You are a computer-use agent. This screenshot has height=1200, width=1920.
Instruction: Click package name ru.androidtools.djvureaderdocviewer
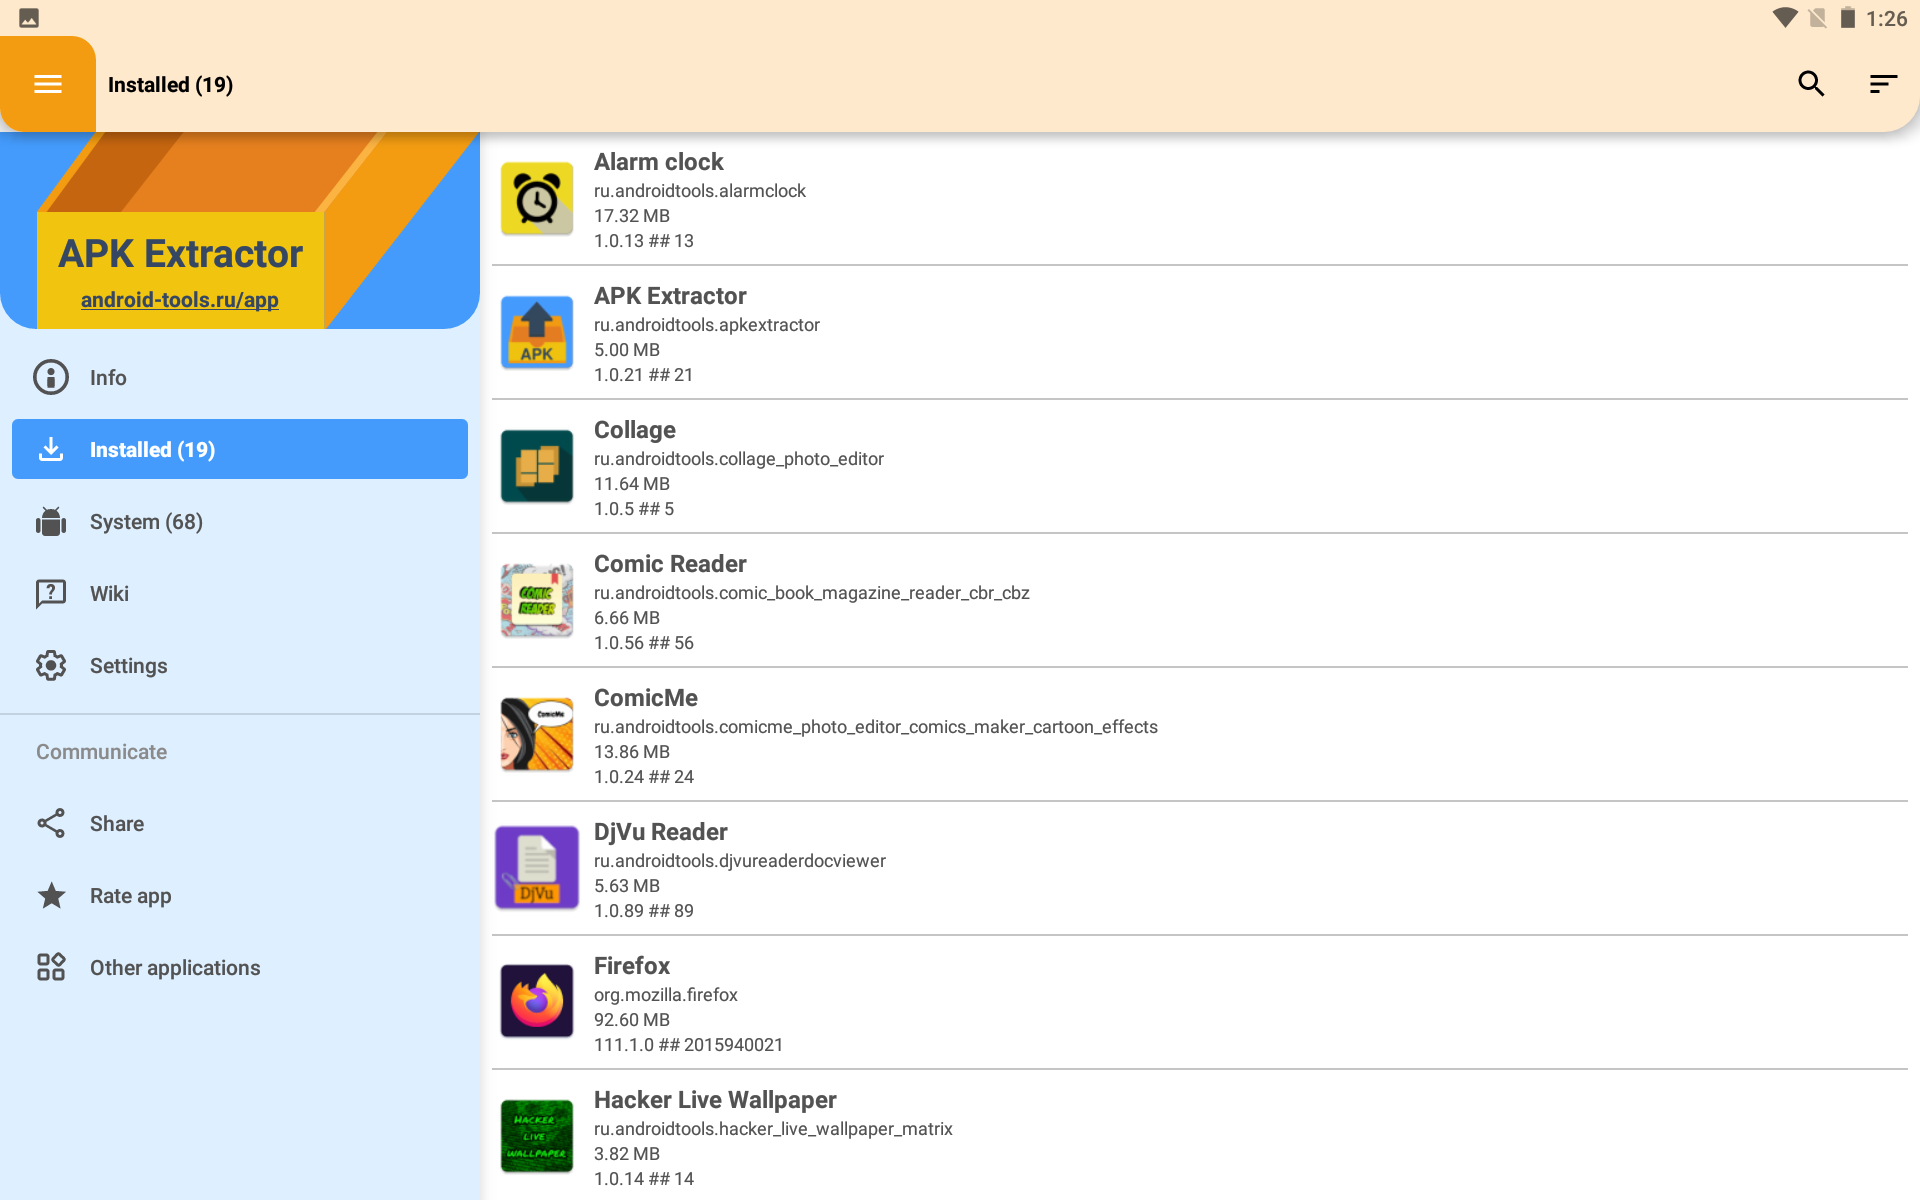coord(740,861)
